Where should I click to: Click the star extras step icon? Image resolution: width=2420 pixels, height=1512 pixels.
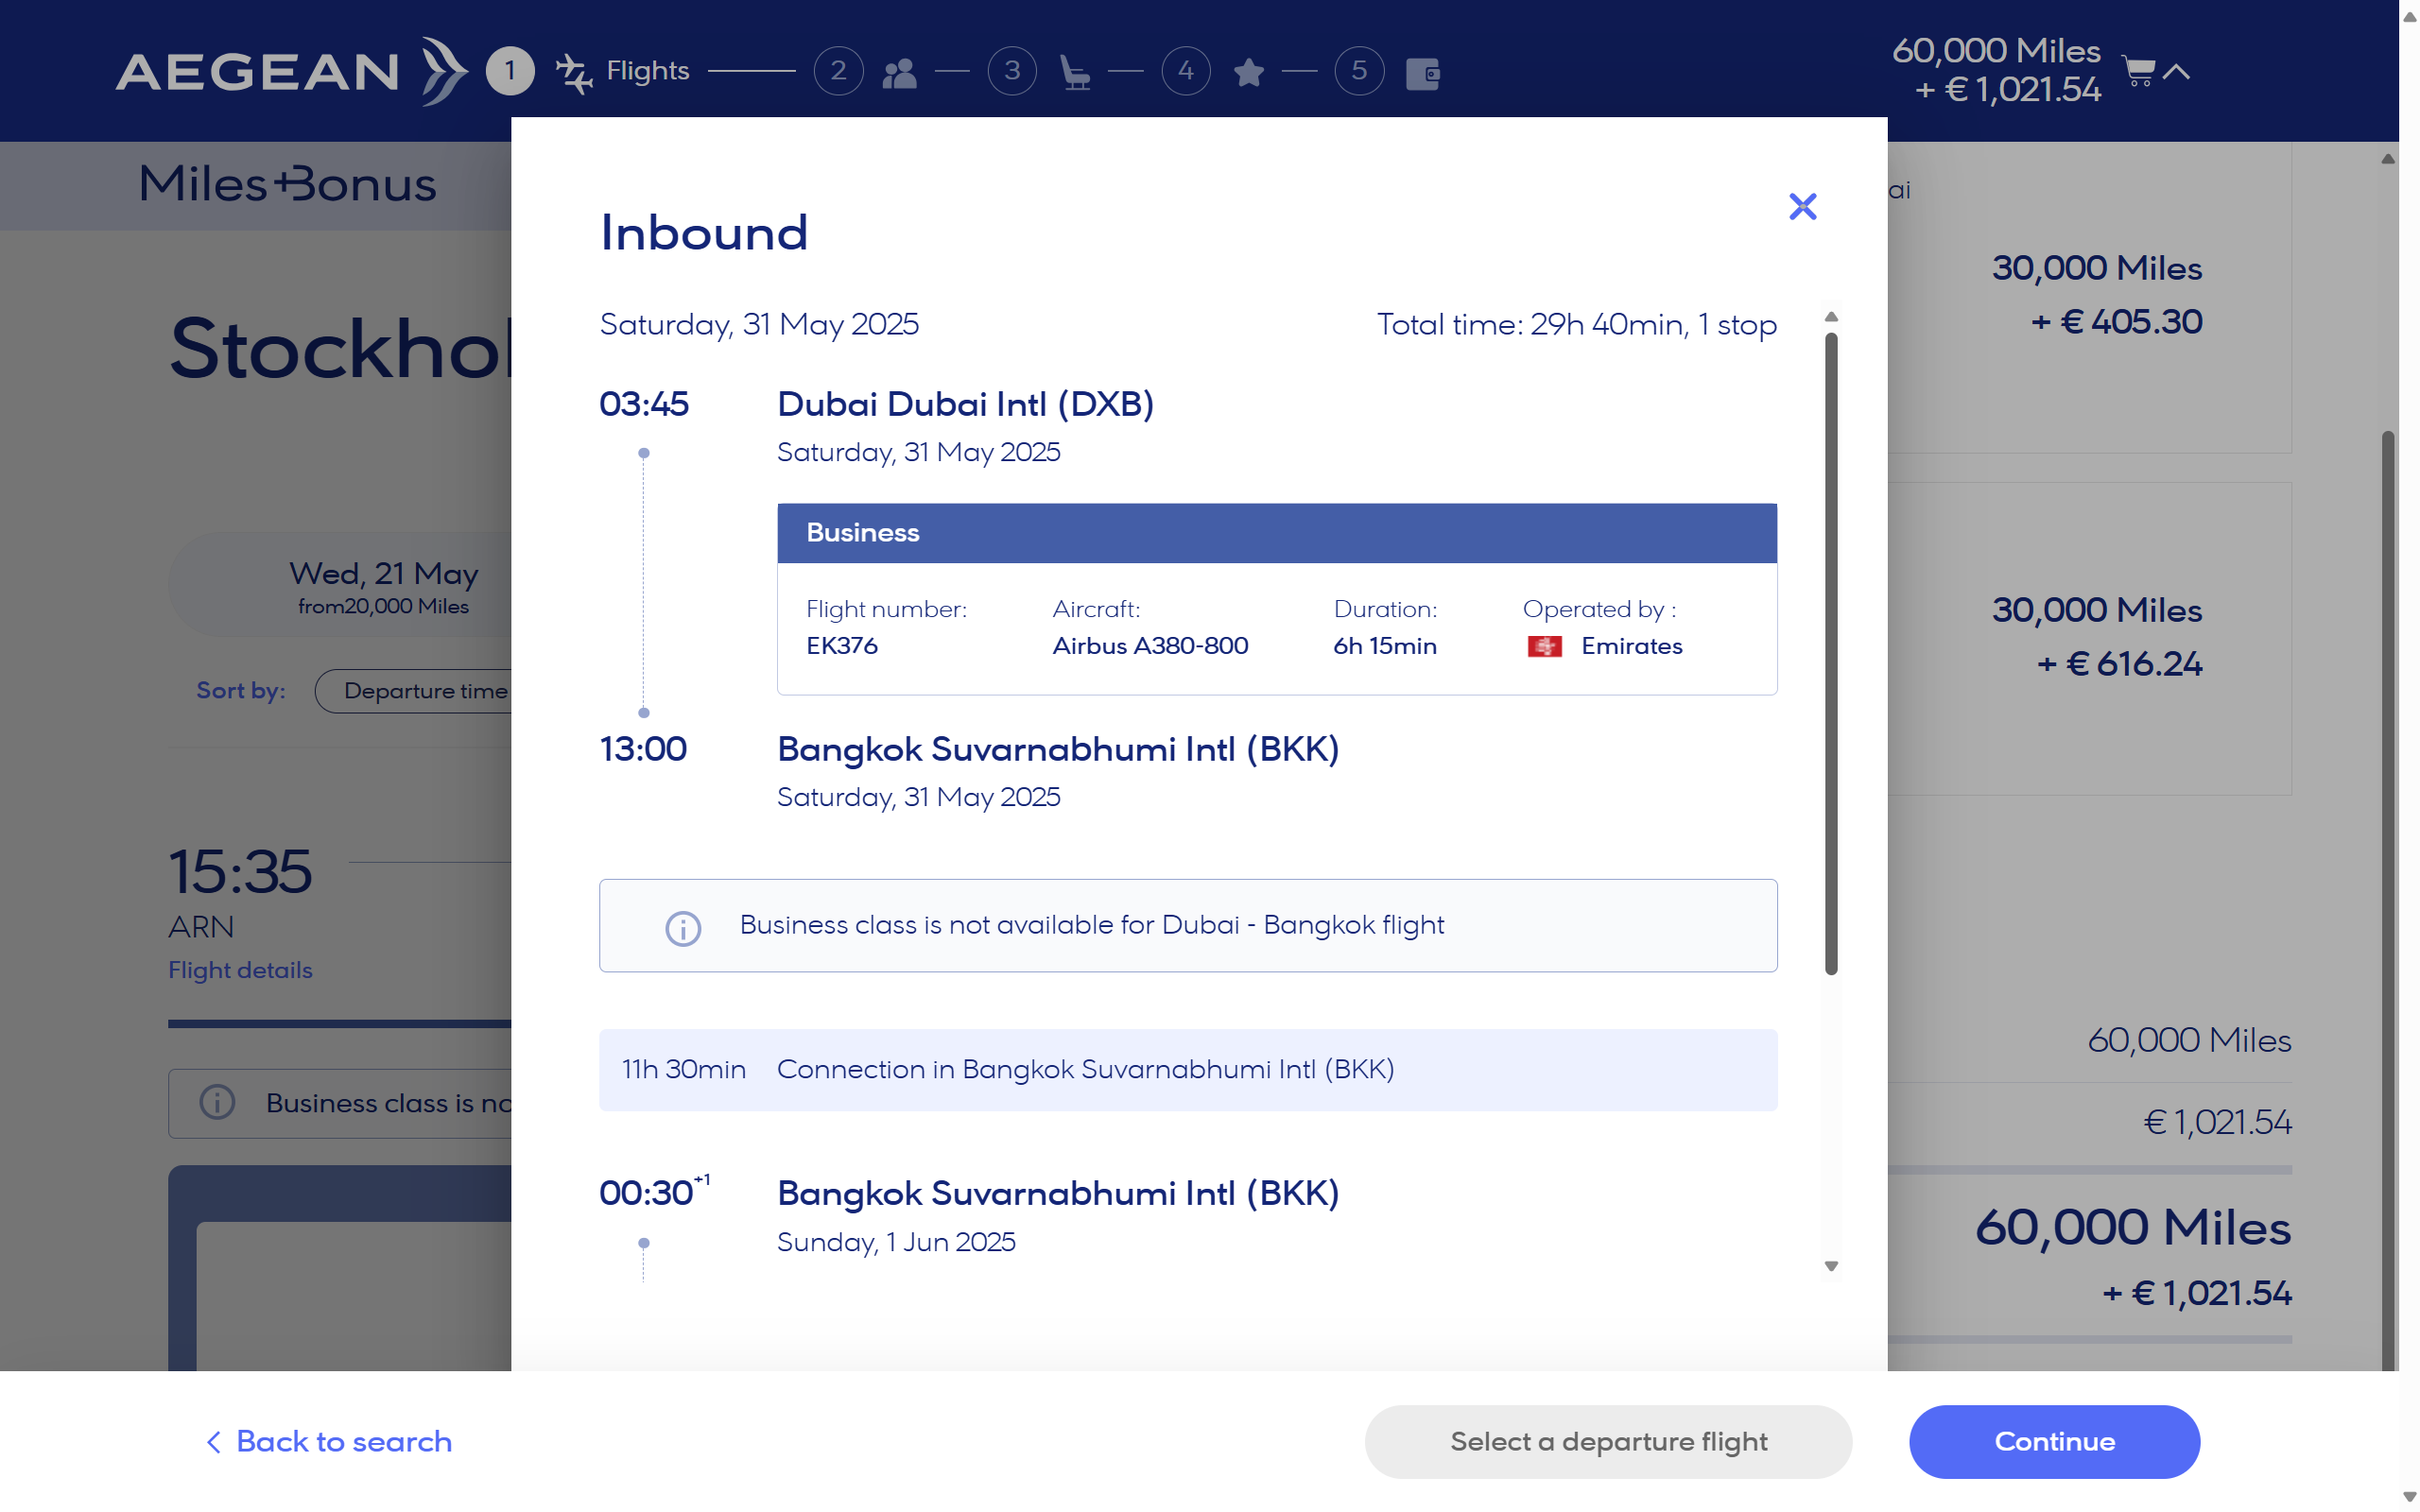pyautogui.click(x=1248, y=73)
